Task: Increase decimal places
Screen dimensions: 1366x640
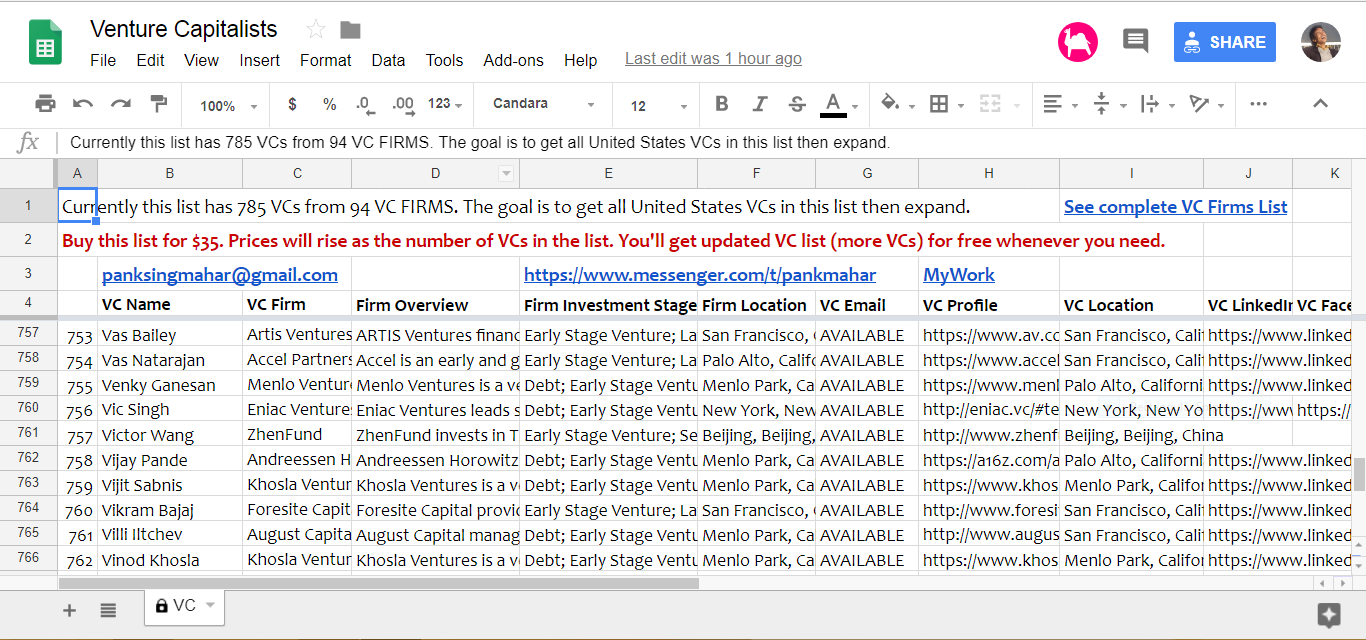Action: (403, 104)
